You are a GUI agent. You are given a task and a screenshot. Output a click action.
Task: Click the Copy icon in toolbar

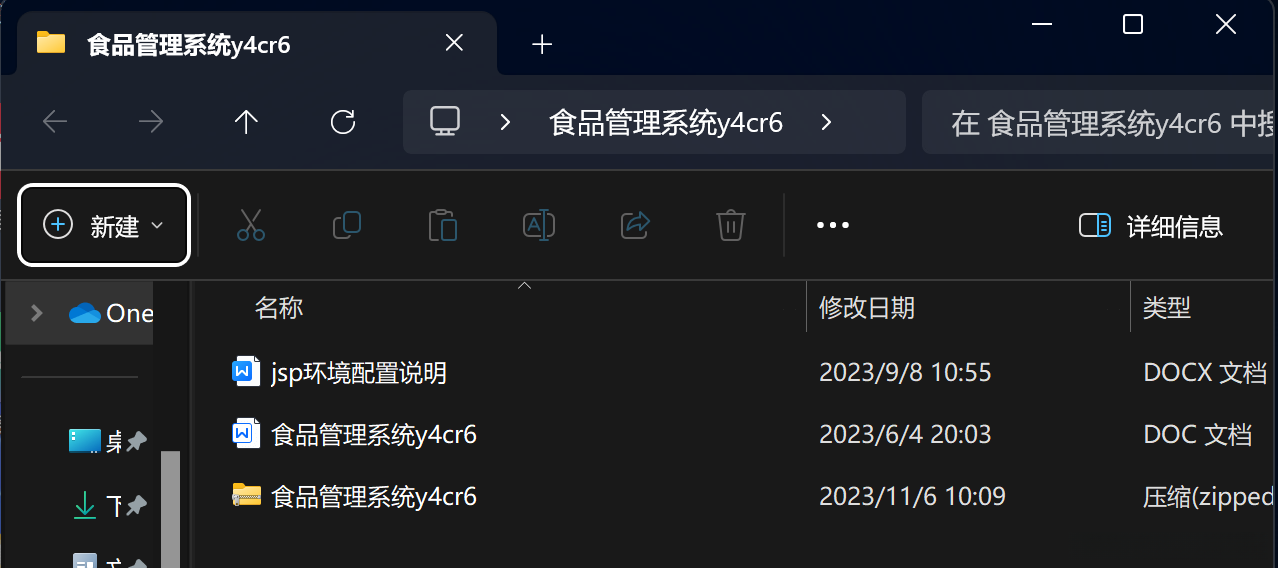[x=346, y=225]
